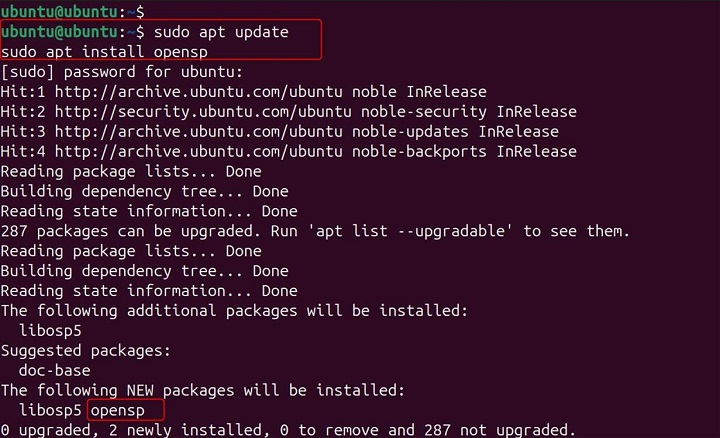Click 'The following NEW packages will be installed' line

coord(208,390)
